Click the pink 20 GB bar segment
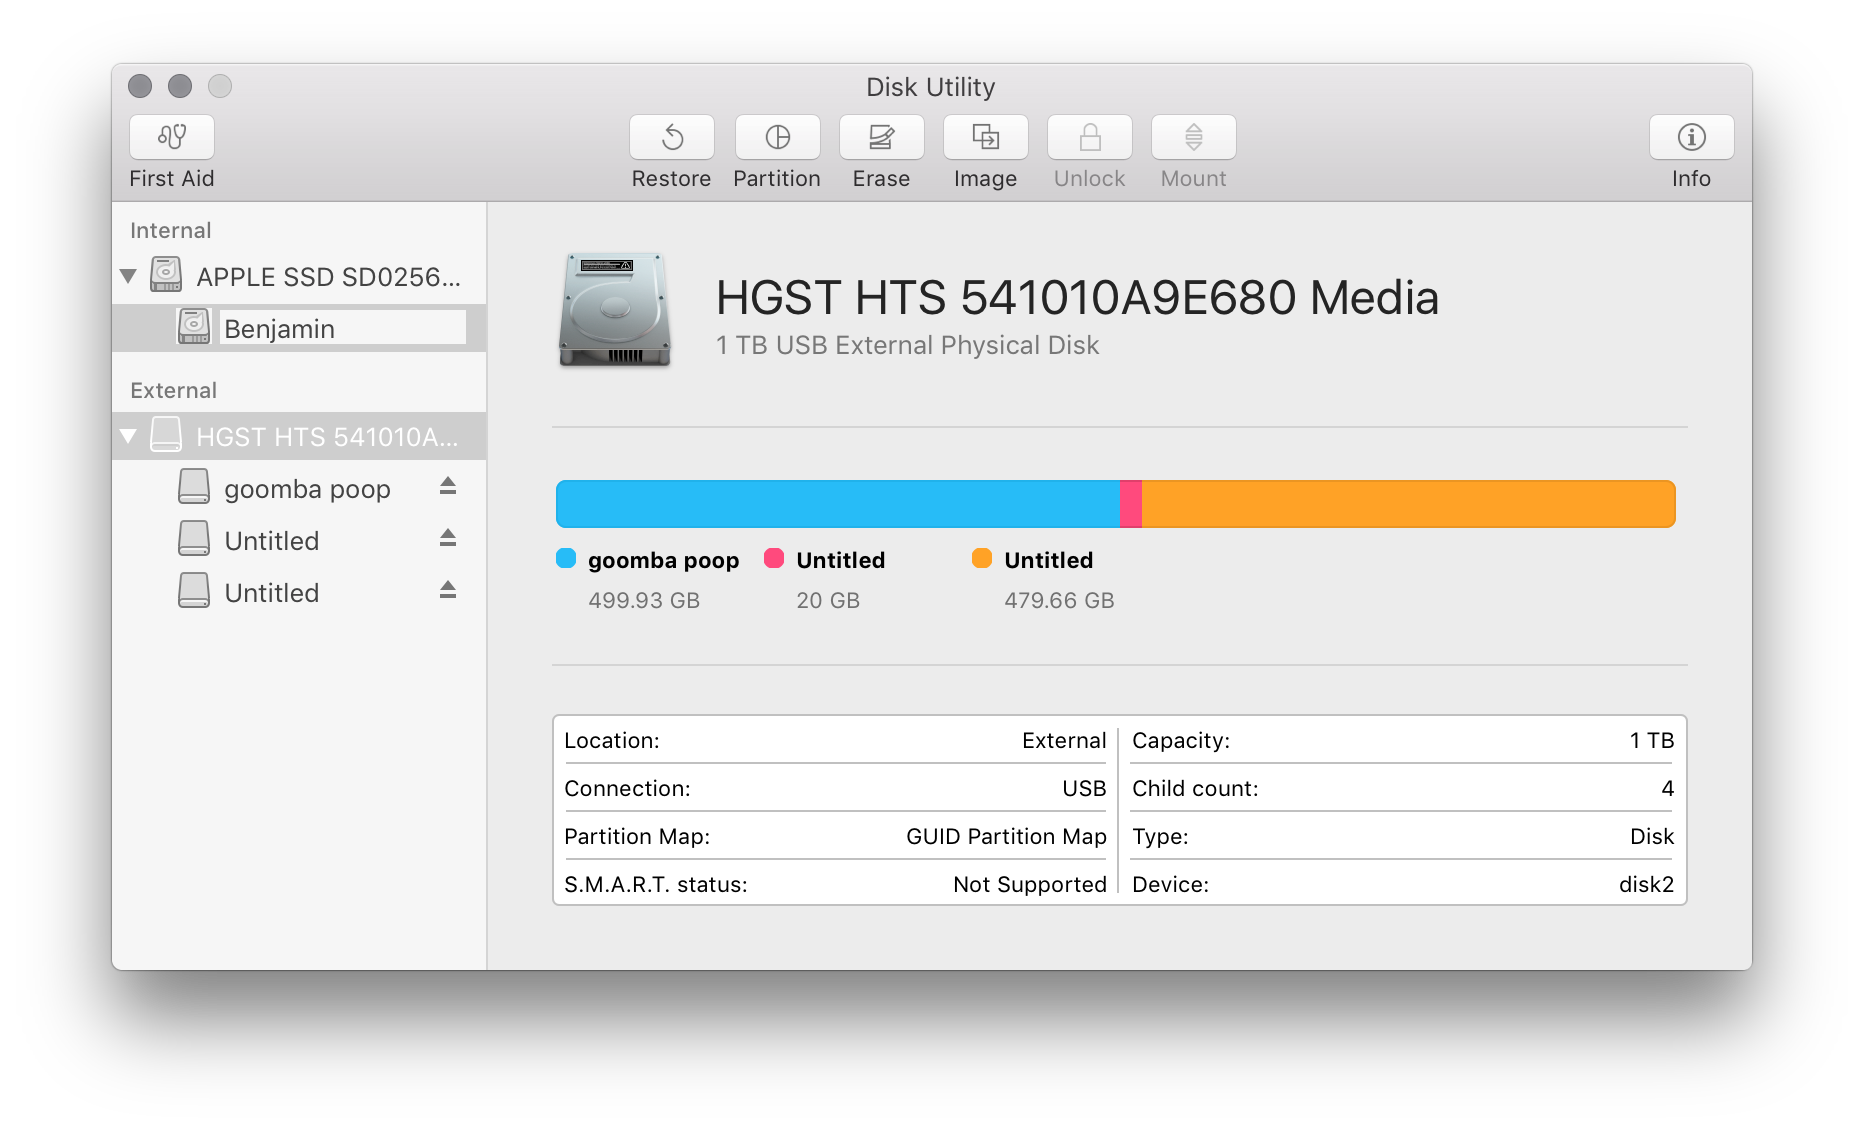 [x=1131, y=504]
